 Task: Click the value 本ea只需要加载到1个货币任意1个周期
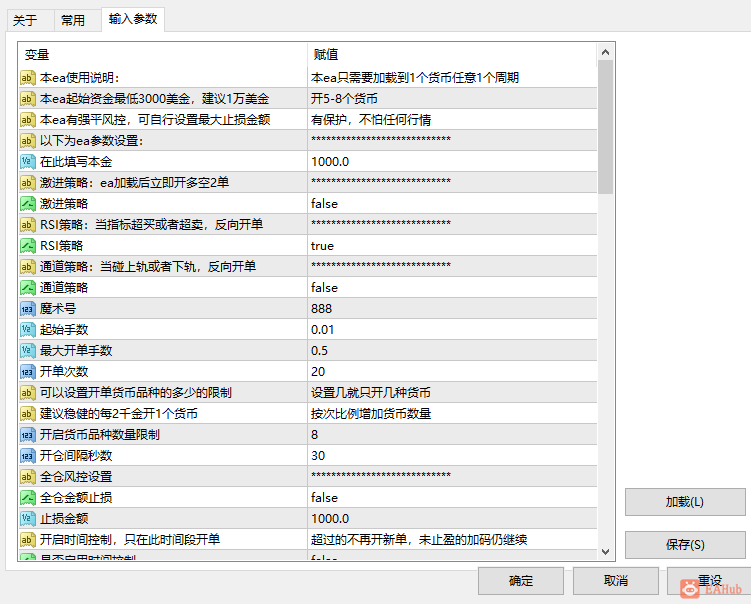tap(415, 78)
